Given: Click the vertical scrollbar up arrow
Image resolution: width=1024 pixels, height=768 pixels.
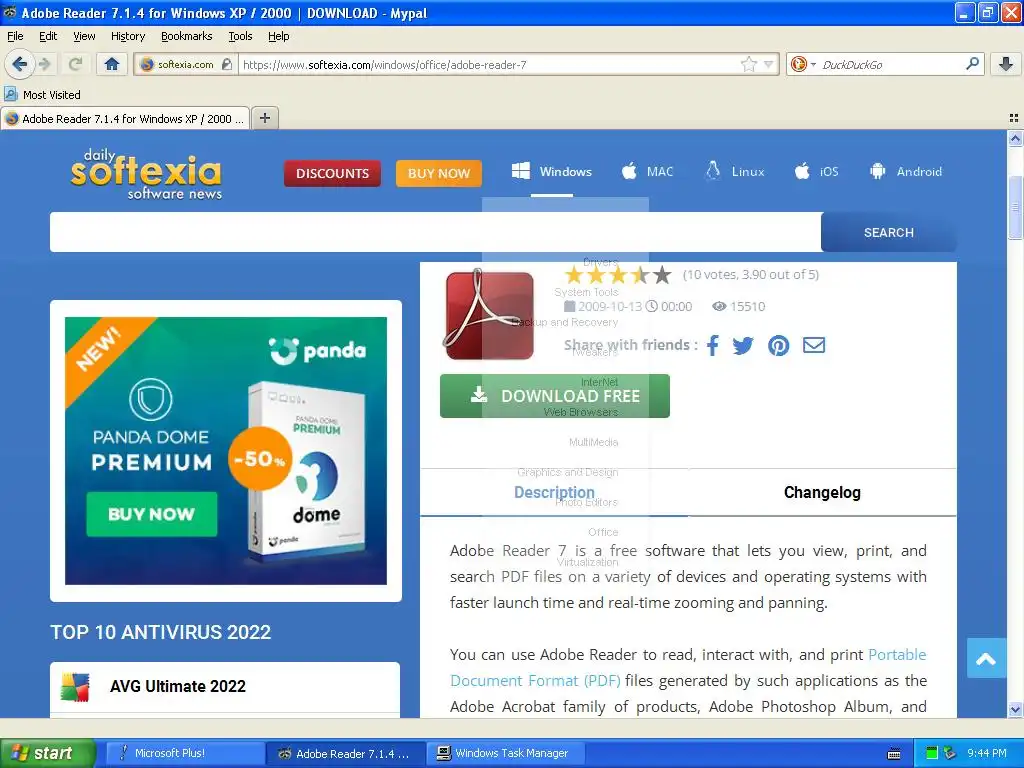Looking at the screenshot, I should click(x=1015, y=138).
